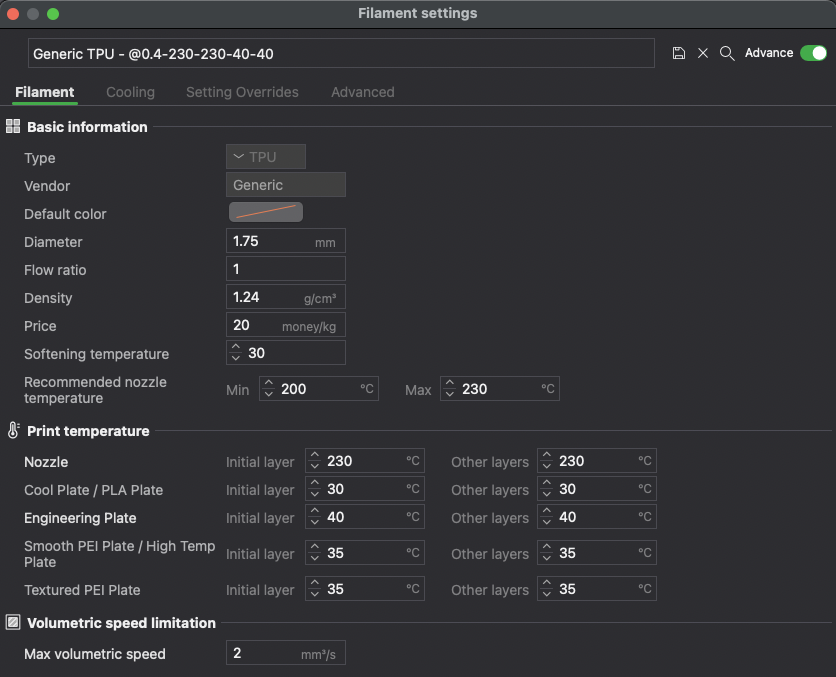This screenshot has height=677, width=836.
Task: Toggle the Advance mode switch
Action: [813, 53]
